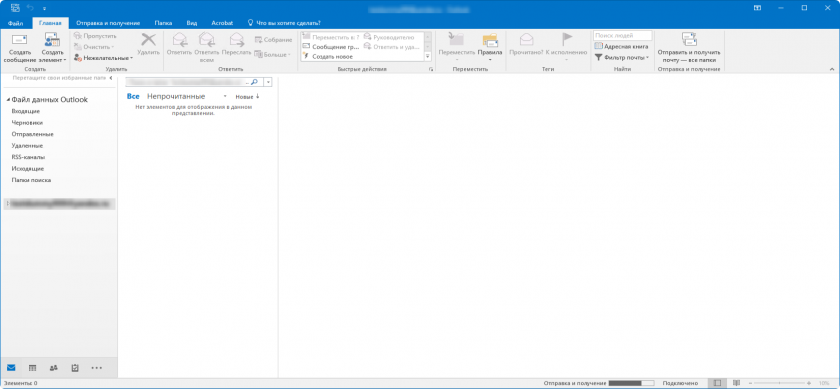Click the magnifier search icon
Screen dimensions: 840x389
pos(254,83)
